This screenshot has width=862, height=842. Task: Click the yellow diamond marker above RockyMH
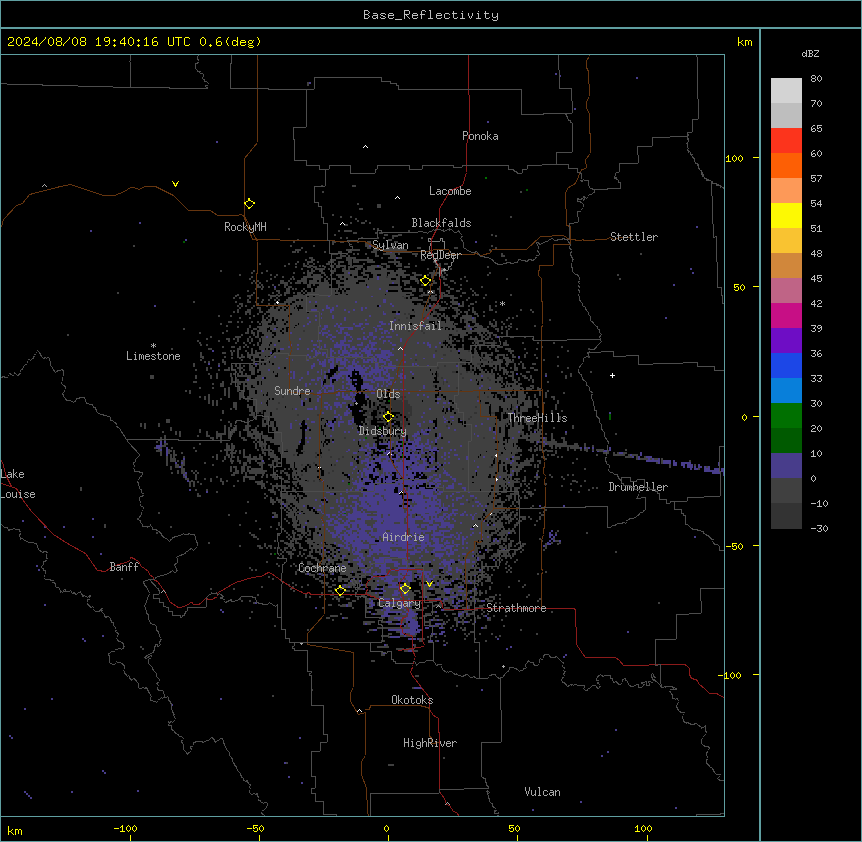[249, 203]
